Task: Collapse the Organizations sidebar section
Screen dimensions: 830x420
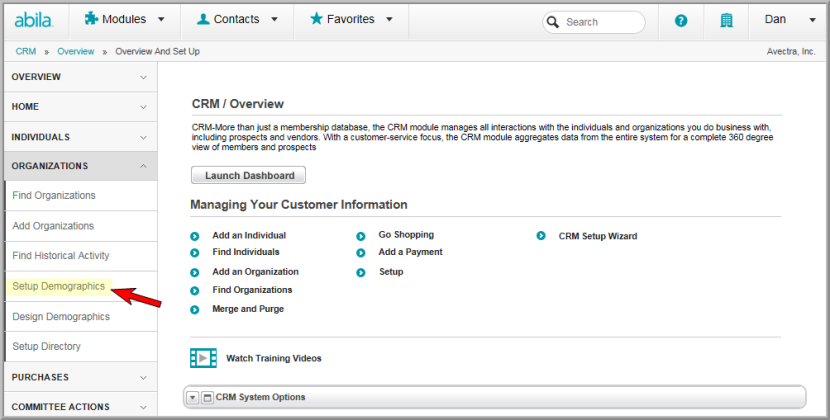Action: click(x=80, y=166)
